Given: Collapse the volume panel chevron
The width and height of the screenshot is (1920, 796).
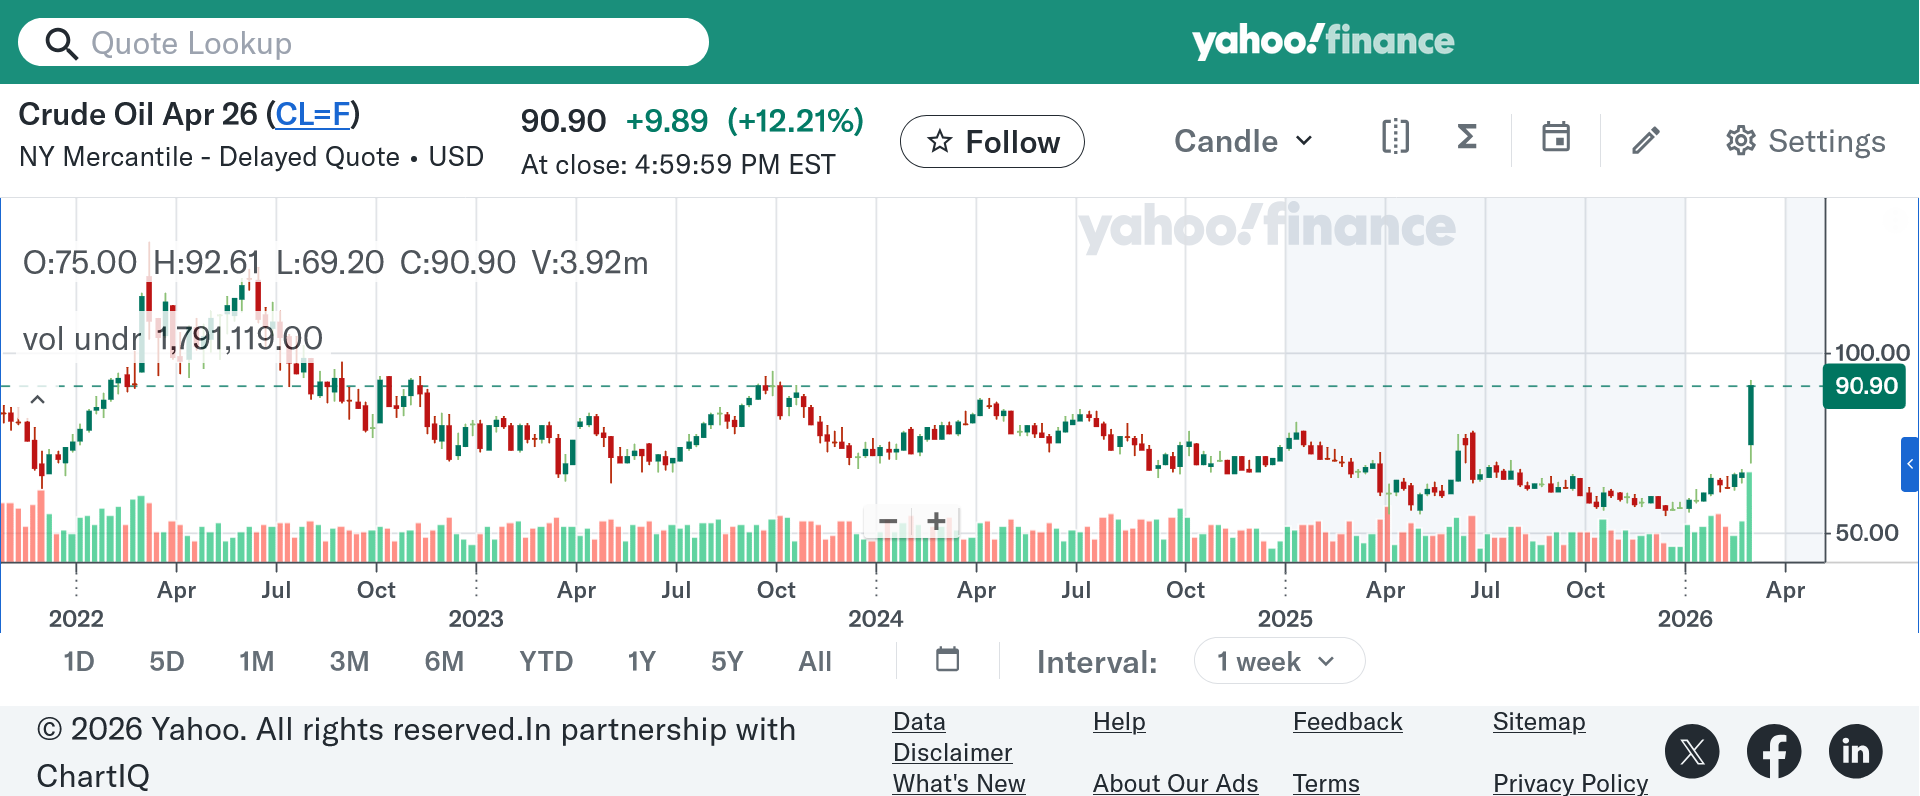Looking at the screenshot, I should 37,399.
